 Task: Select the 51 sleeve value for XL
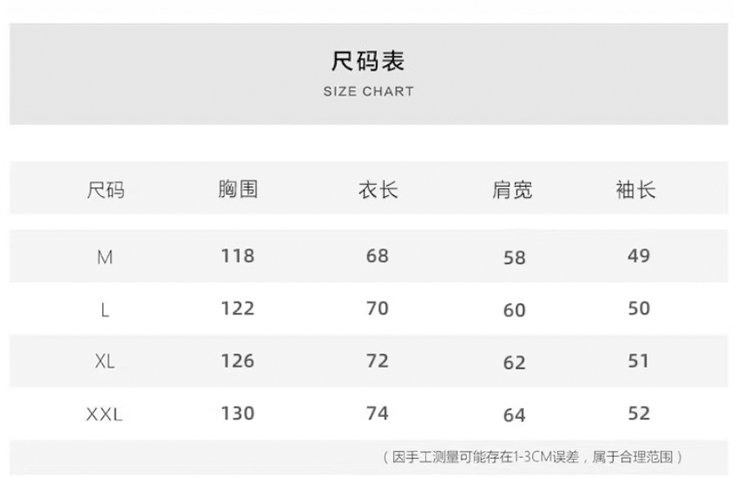(x=639, y=360)
